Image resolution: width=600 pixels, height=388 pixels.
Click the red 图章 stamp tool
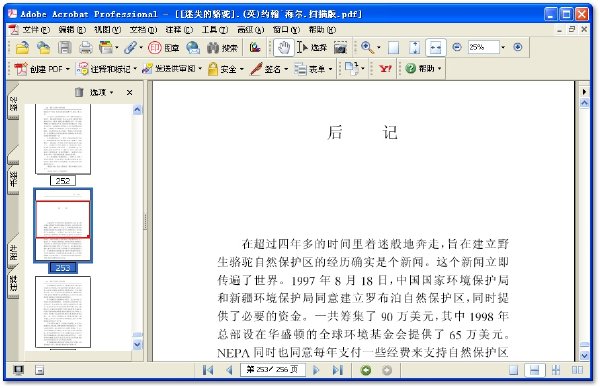(163, 48)
